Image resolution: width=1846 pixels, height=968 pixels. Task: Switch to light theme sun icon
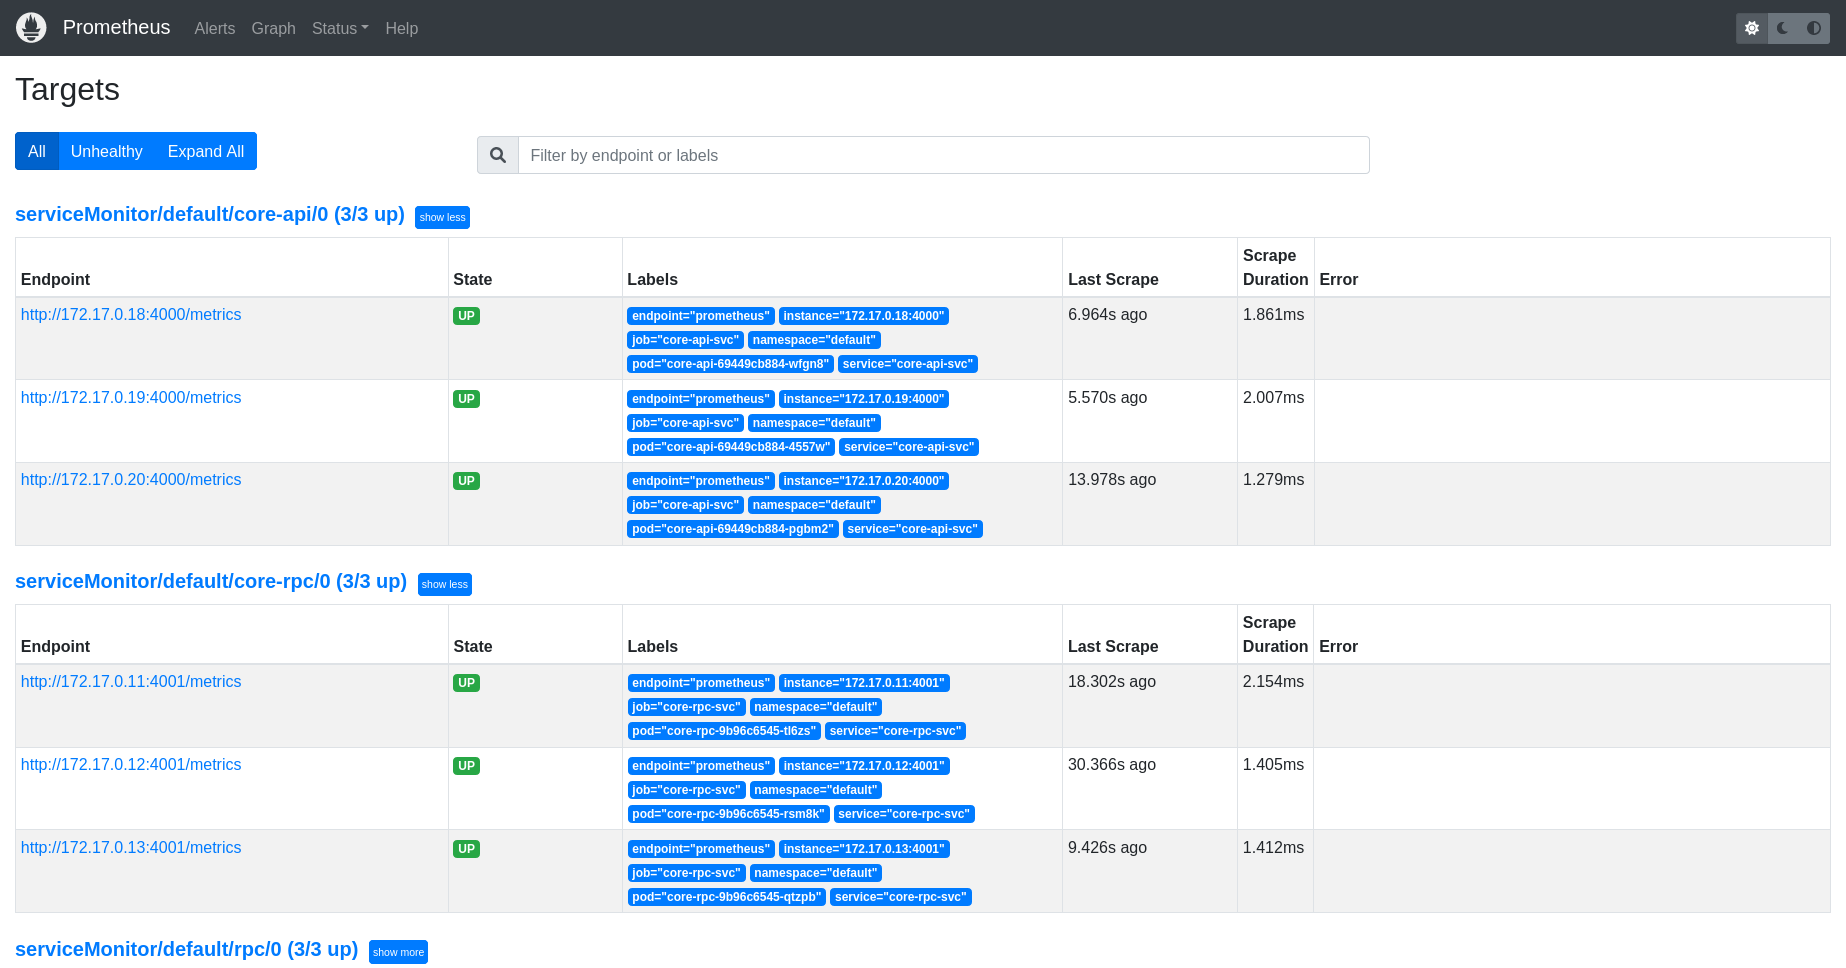pos(1752,28)
